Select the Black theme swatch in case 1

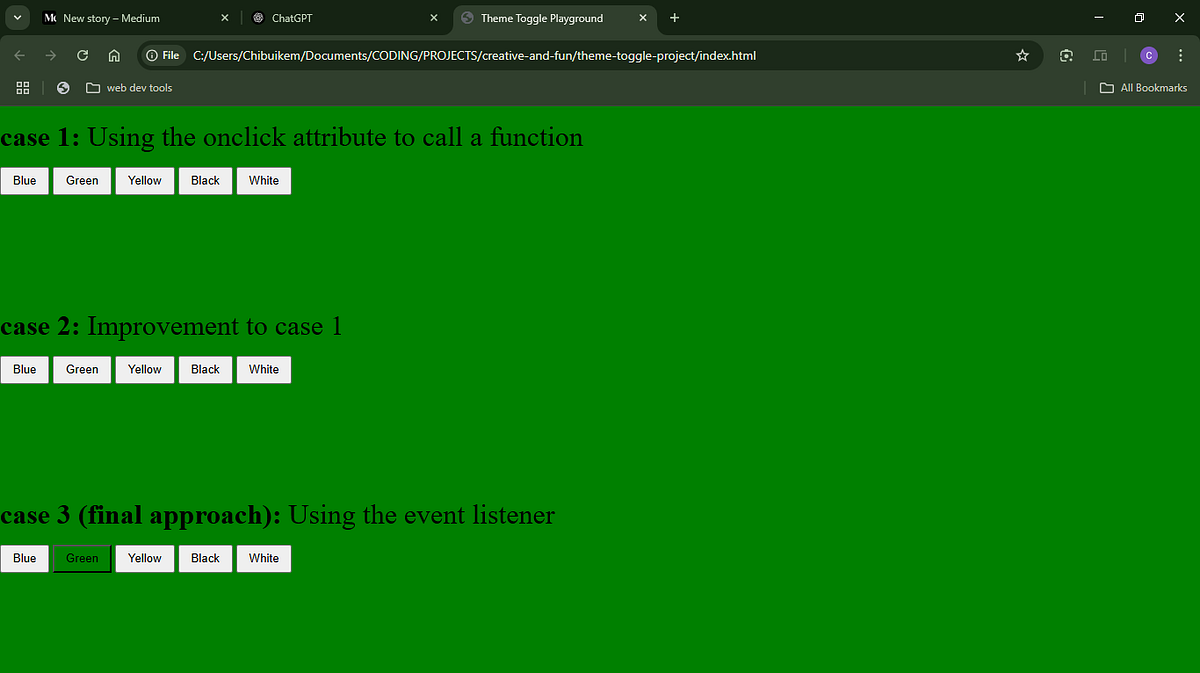click(205, 180)
